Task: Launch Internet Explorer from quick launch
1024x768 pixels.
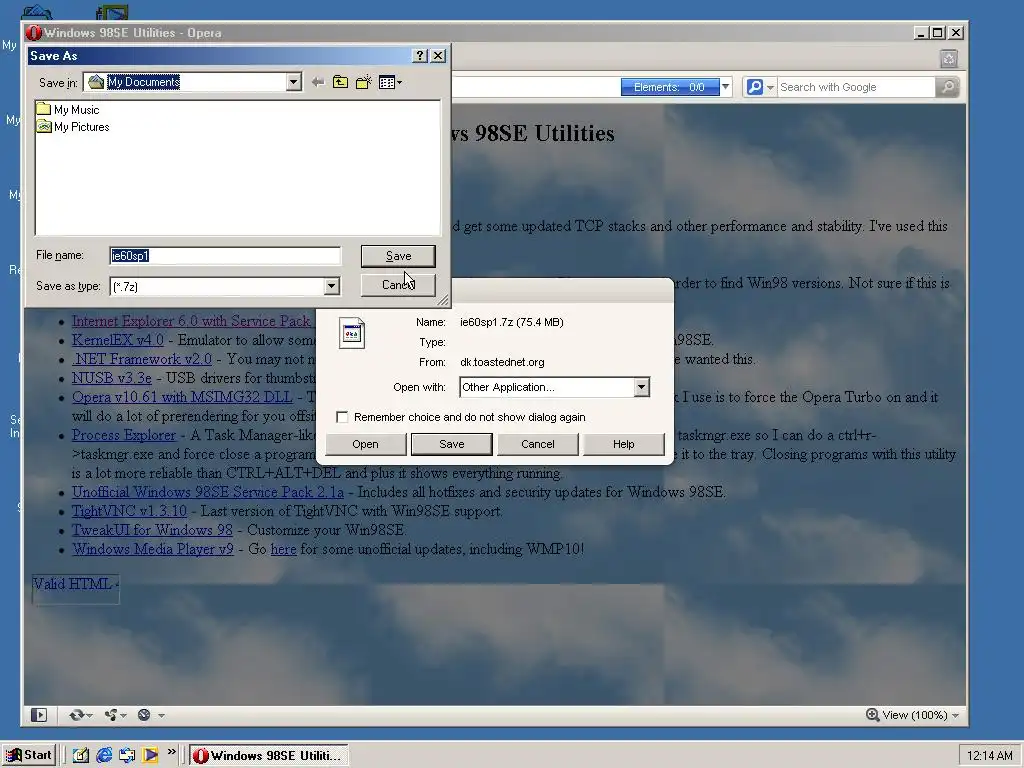Action: click(x=104, y=756)
